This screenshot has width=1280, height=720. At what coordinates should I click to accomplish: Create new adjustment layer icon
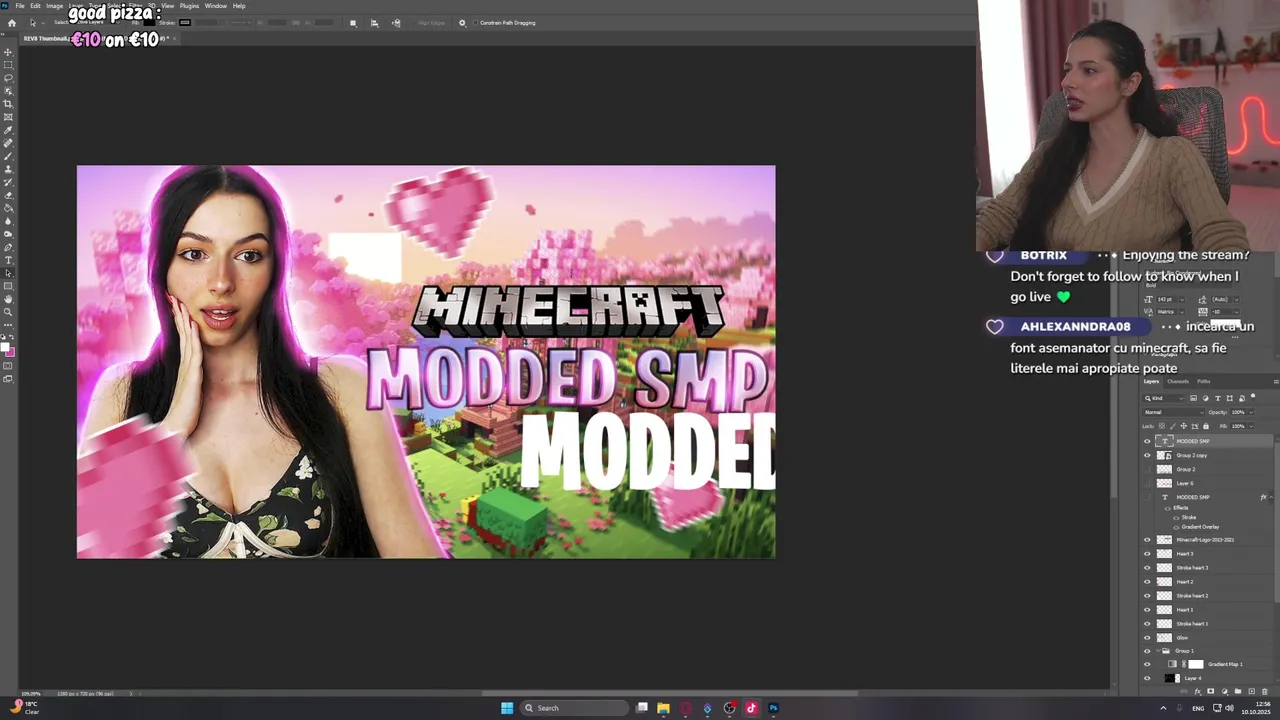point(1225,691)
